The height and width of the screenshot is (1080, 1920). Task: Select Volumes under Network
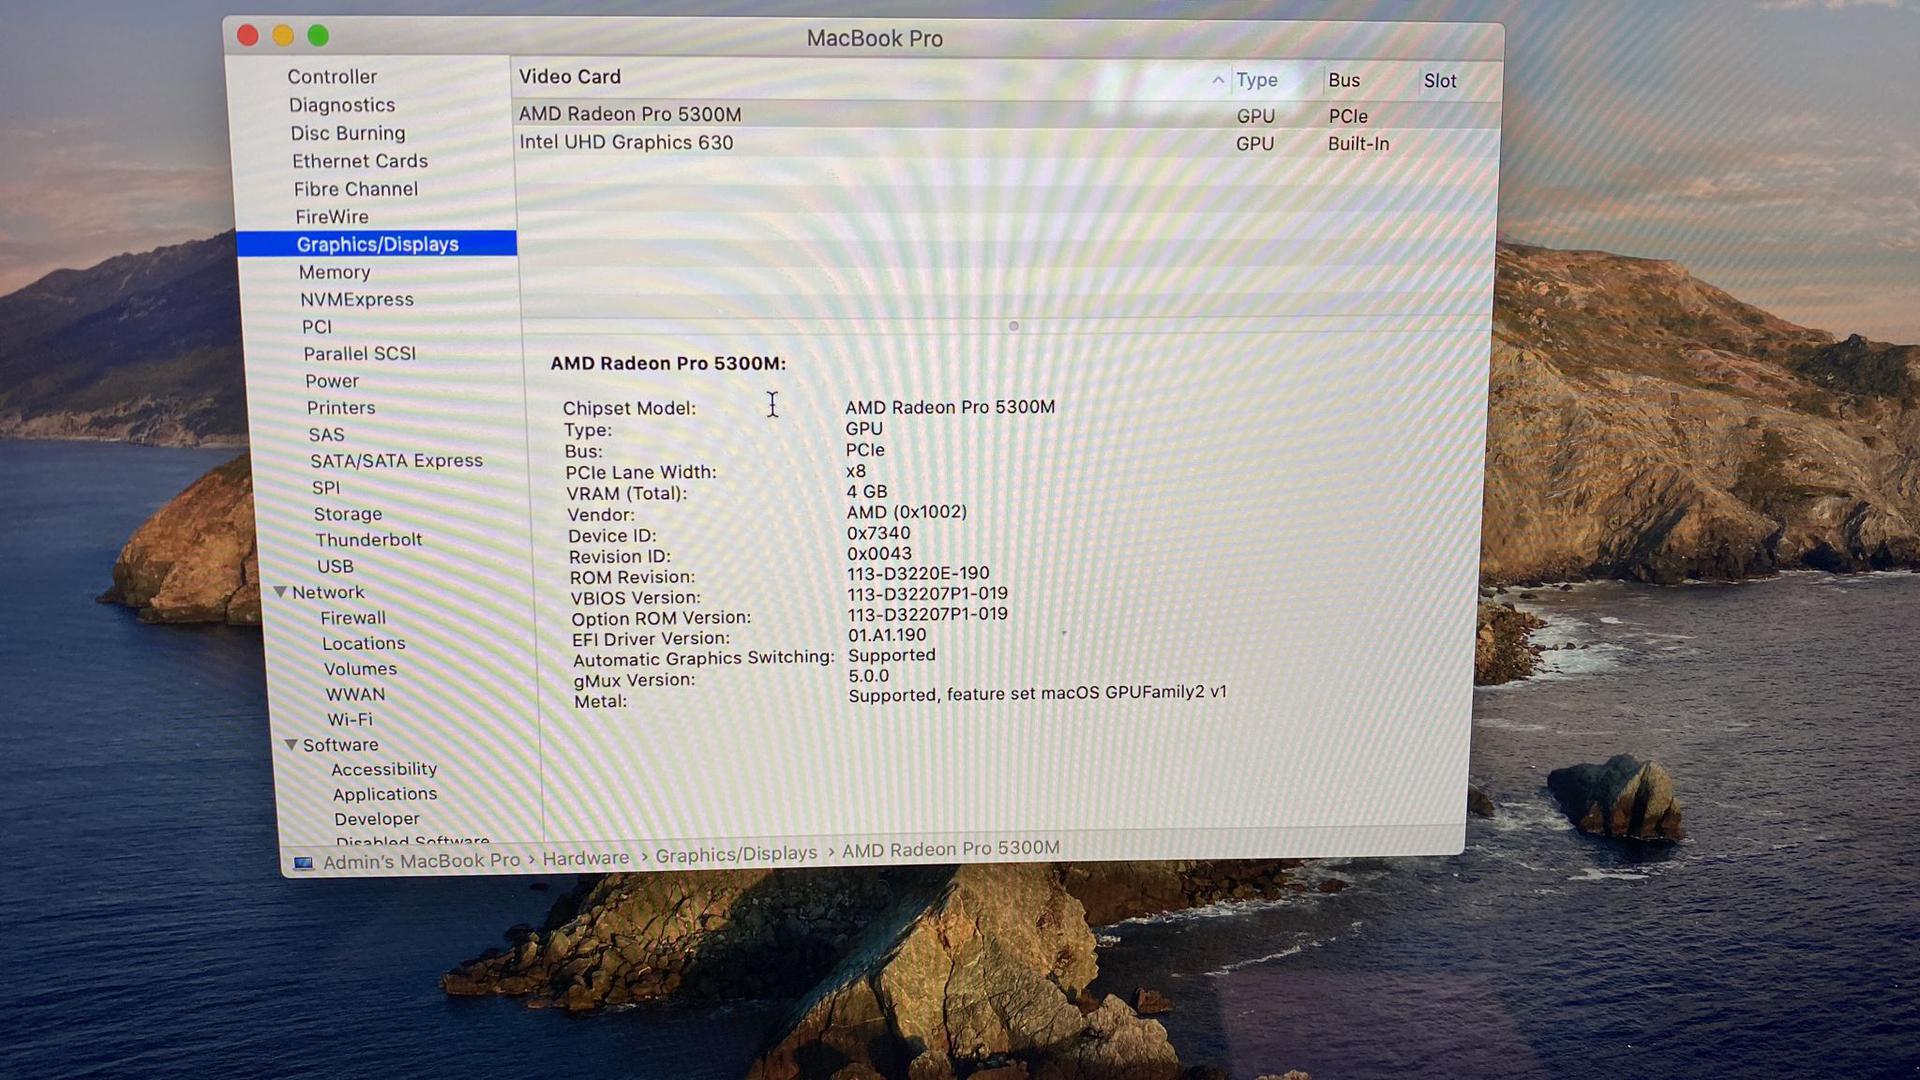pyautogui.click(x=360, y=669)
